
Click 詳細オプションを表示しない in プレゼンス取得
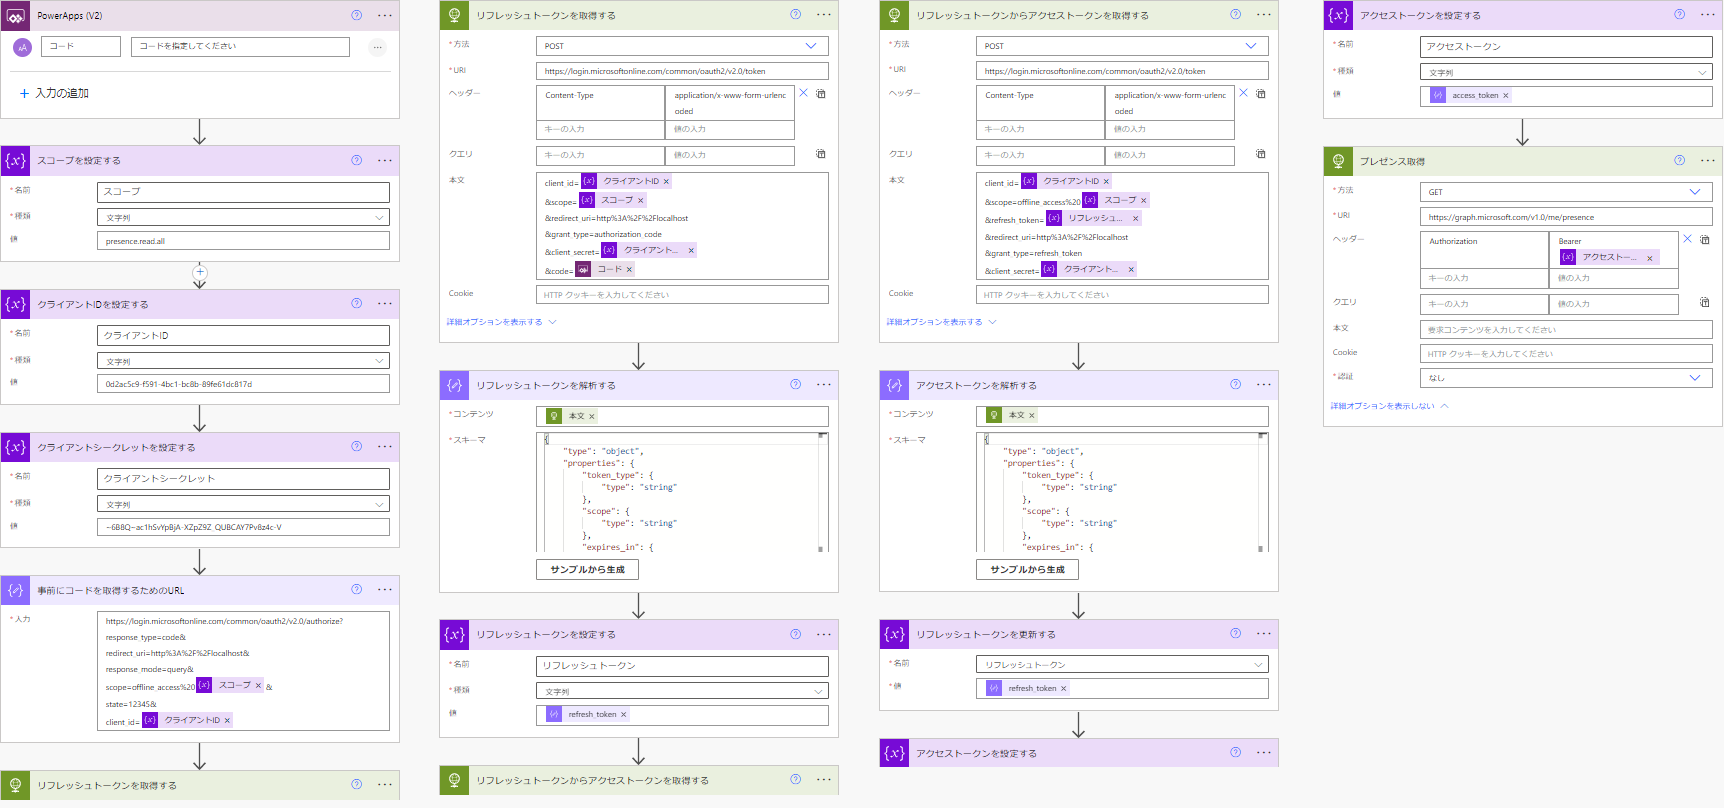pos(1389,406)
